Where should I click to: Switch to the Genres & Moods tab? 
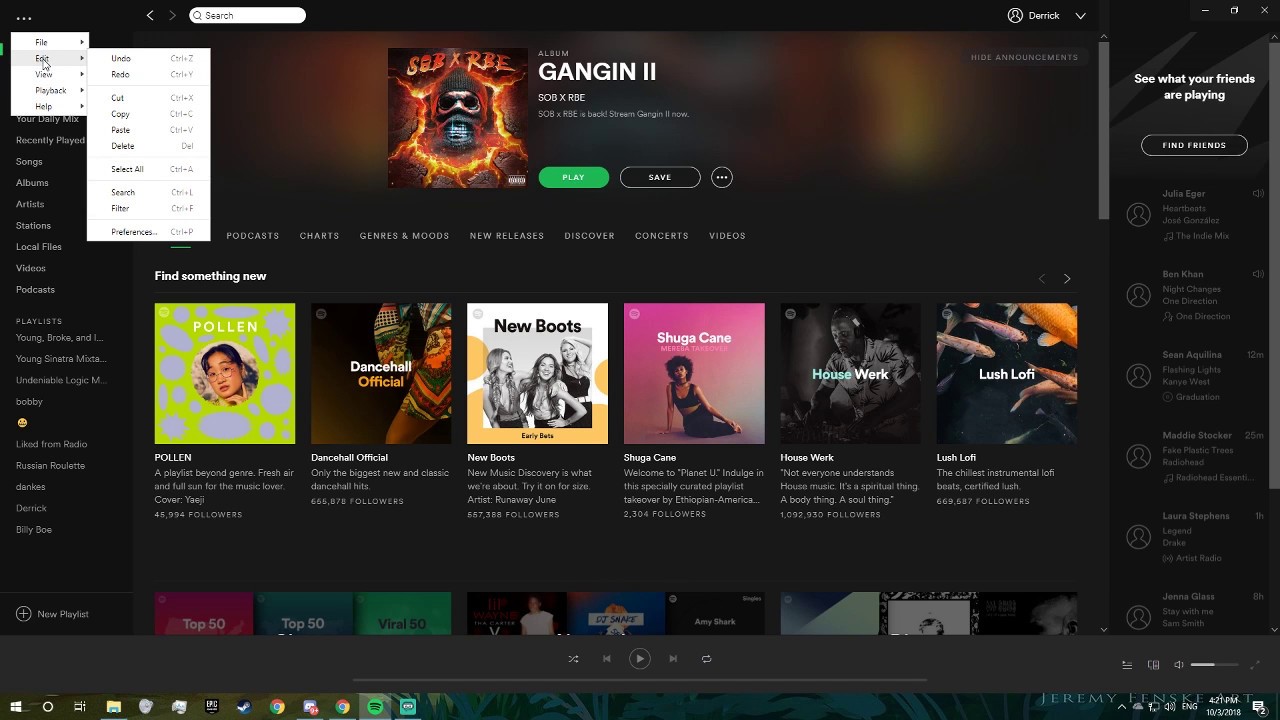click(x=404, y=236)
